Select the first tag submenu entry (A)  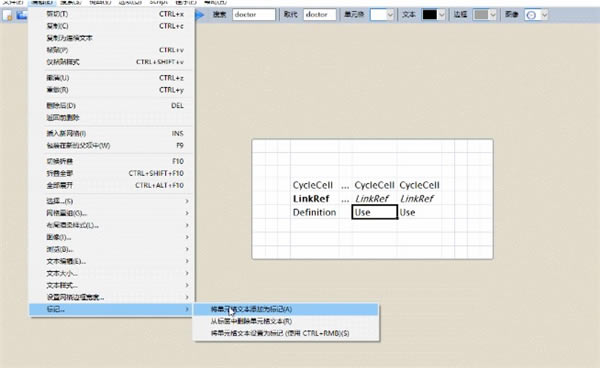tap(286, 309)
